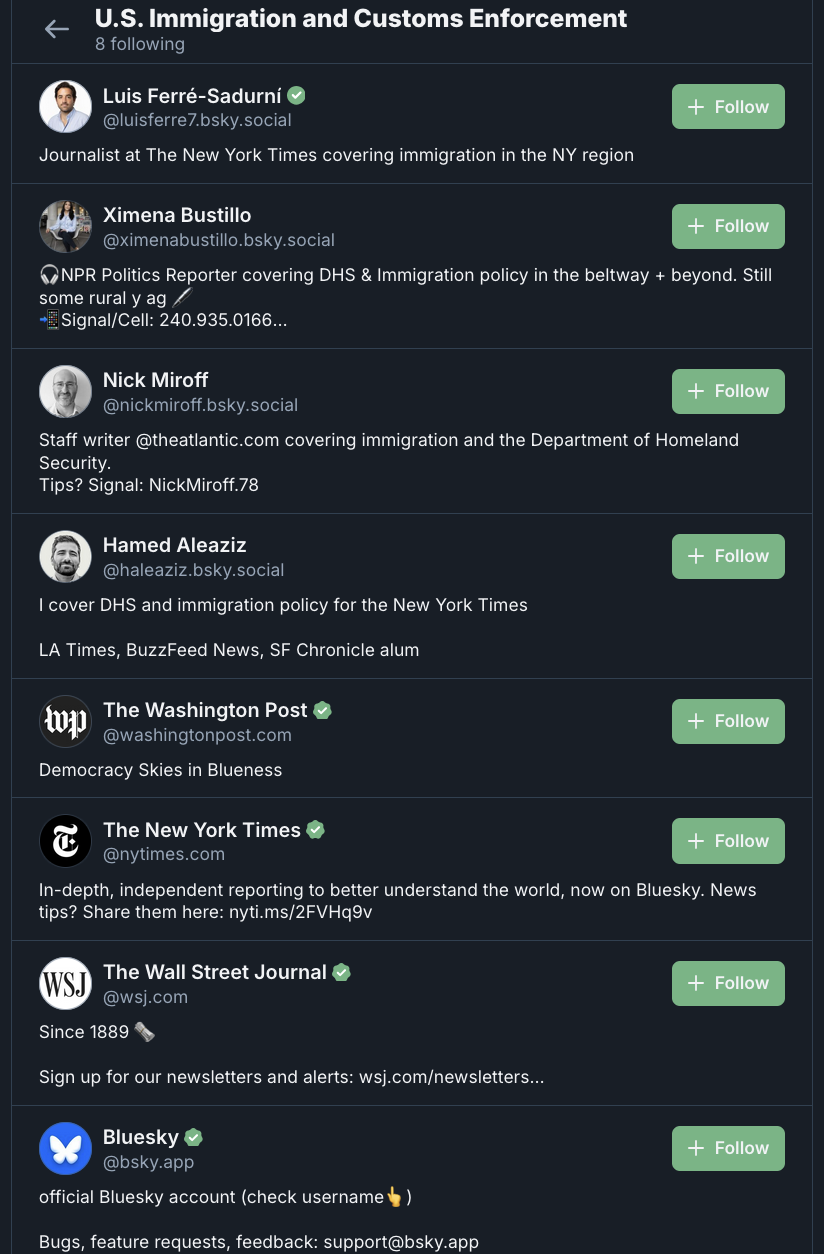824x1254 pixels.
Task: Click the Bluesky butterfly logo avatar
Action: pos(65,1148)
